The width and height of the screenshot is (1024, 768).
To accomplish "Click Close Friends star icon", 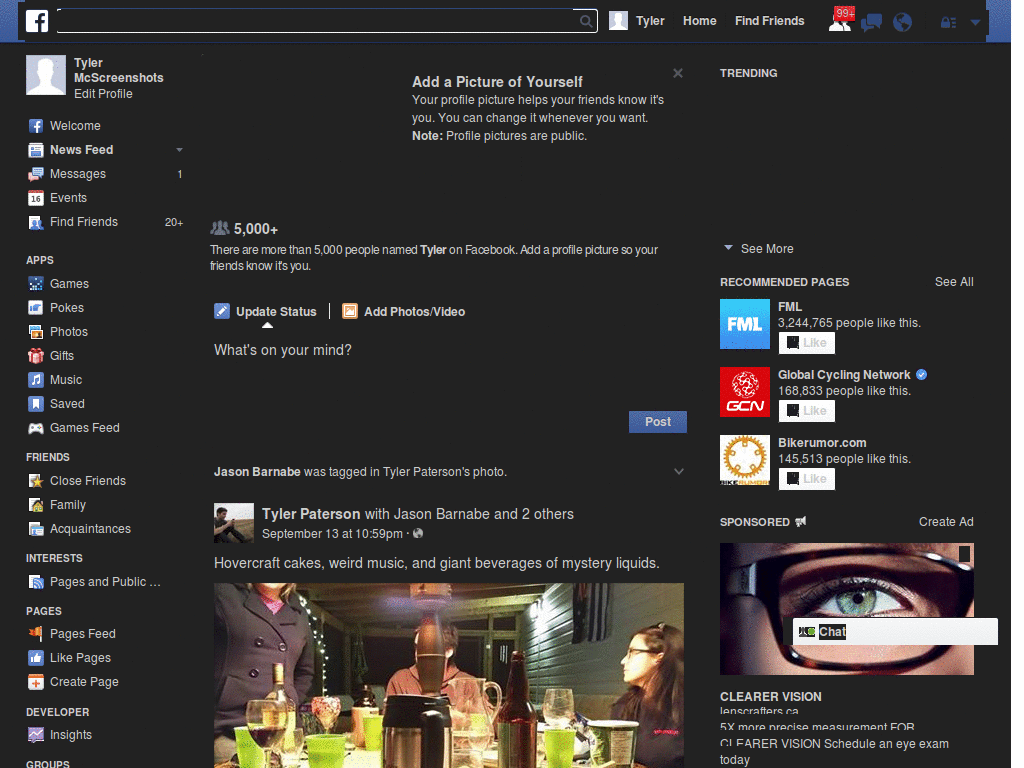I will click(x=36, y=481).
